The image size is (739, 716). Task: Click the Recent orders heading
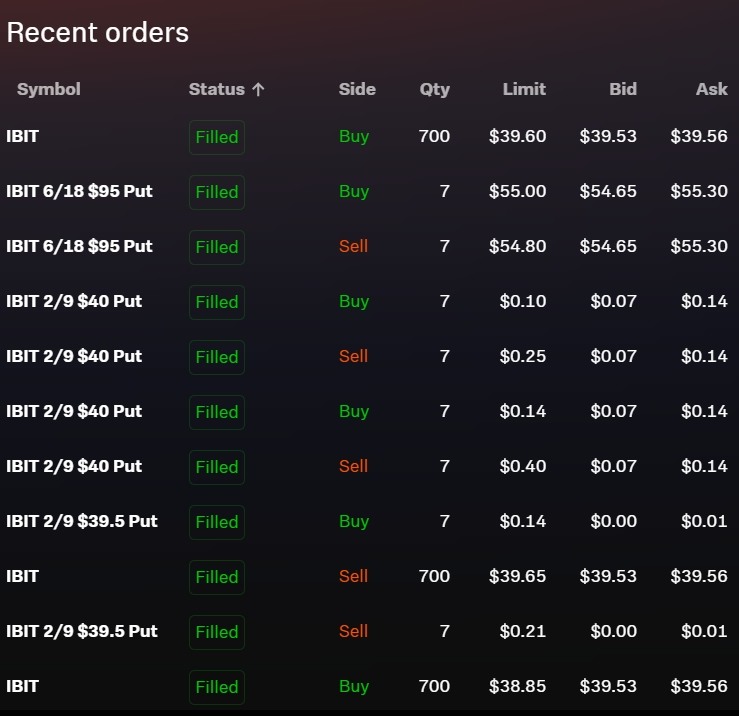click(x=98, y=33)
